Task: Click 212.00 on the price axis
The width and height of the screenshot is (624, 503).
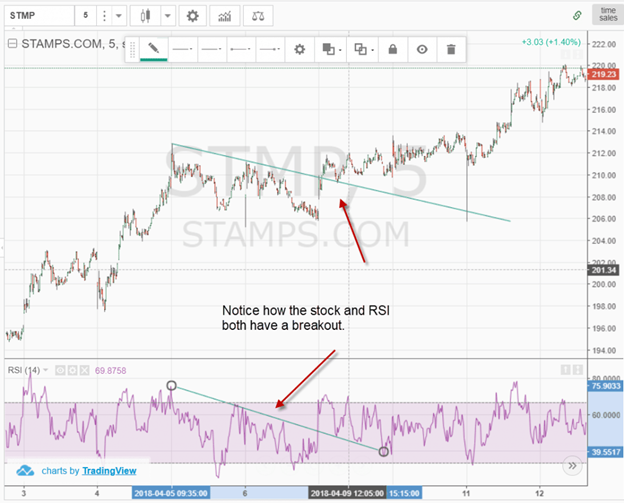Action: pos(604,153)
